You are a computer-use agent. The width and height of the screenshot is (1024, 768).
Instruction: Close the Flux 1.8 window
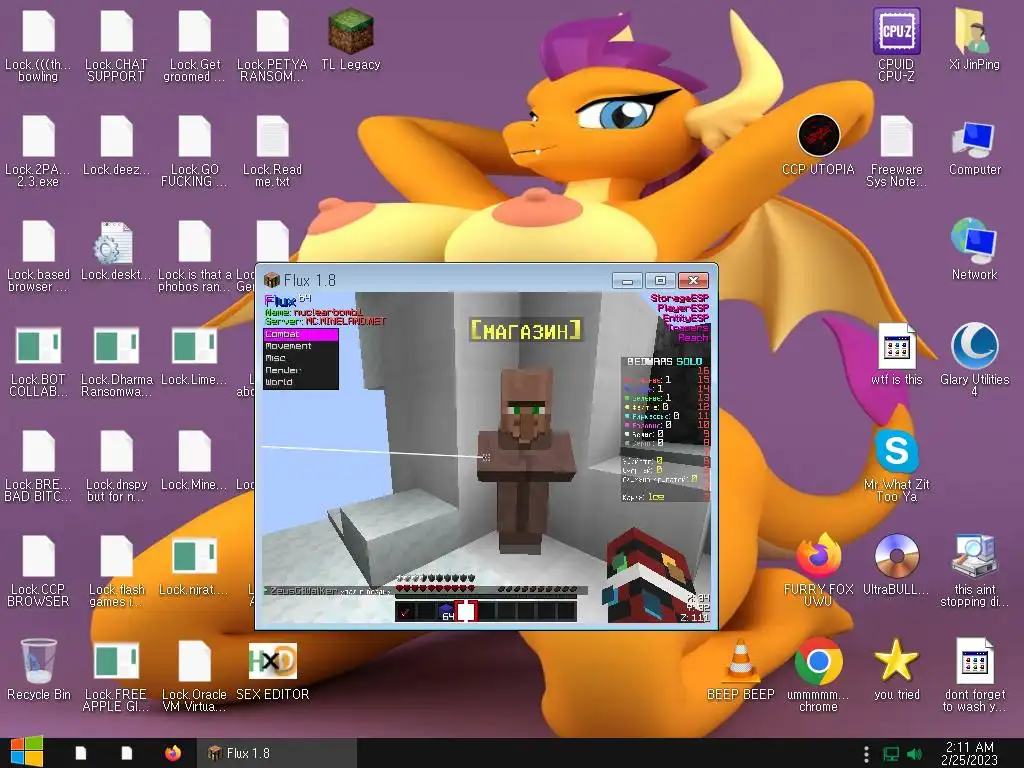[694, 281]
